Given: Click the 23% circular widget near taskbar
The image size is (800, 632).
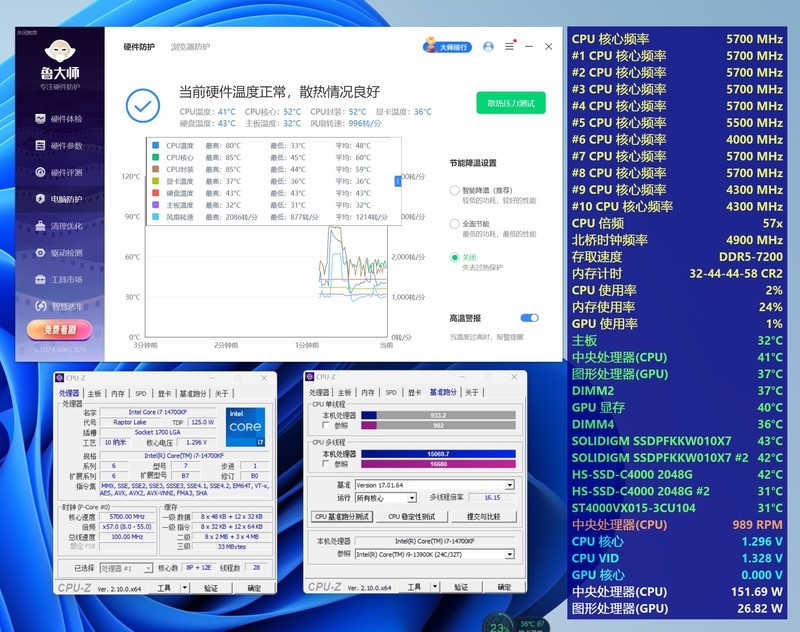Looking at the screenshot, I should click(x=499, y=625).
